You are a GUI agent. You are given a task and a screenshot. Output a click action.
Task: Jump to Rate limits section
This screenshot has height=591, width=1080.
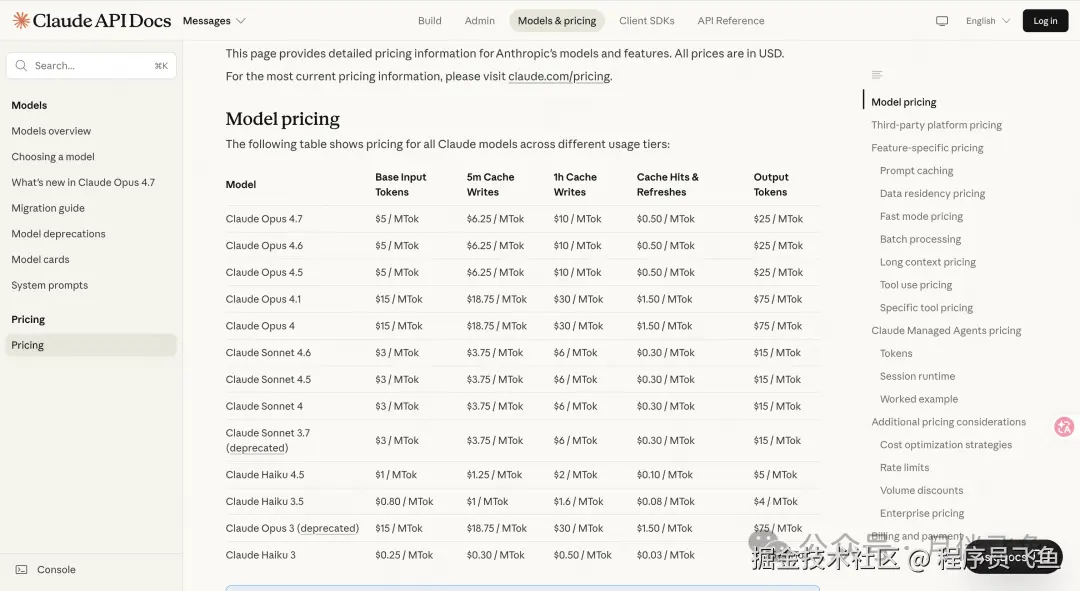tap(904, 468)
